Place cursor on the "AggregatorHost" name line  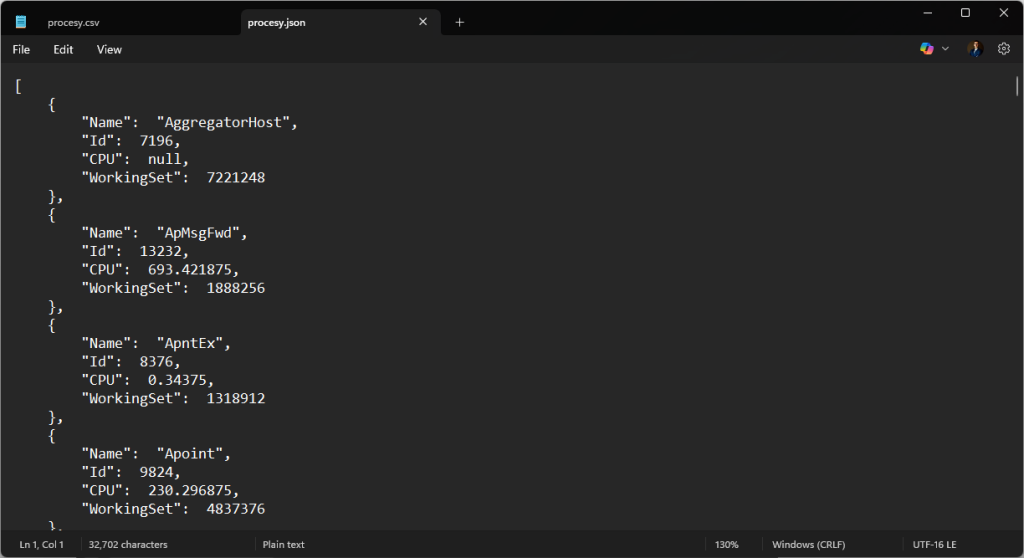coord(190,123)
